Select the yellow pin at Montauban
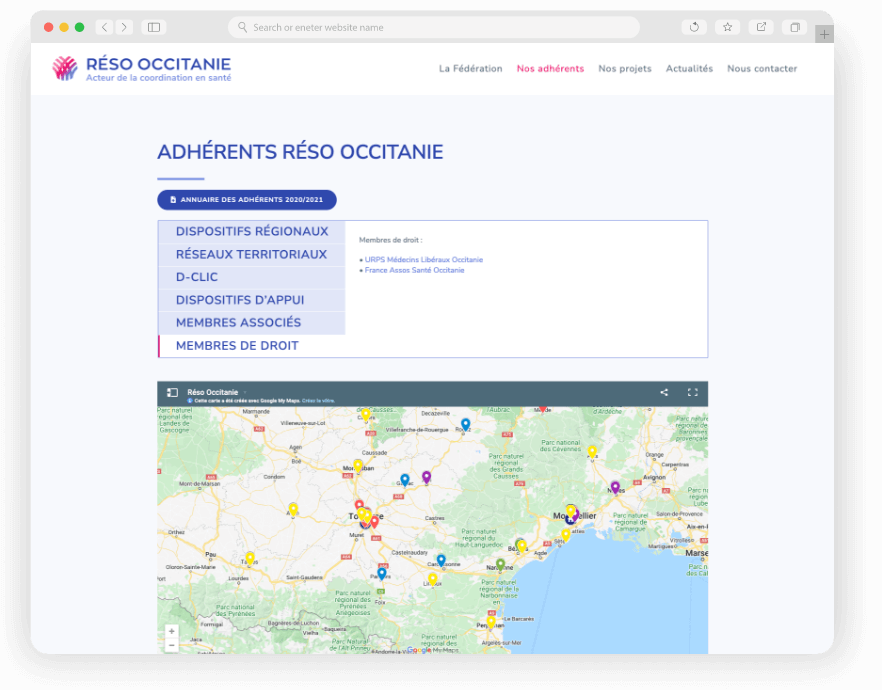This screenshot has height=690, width=882. pos(358,466)
